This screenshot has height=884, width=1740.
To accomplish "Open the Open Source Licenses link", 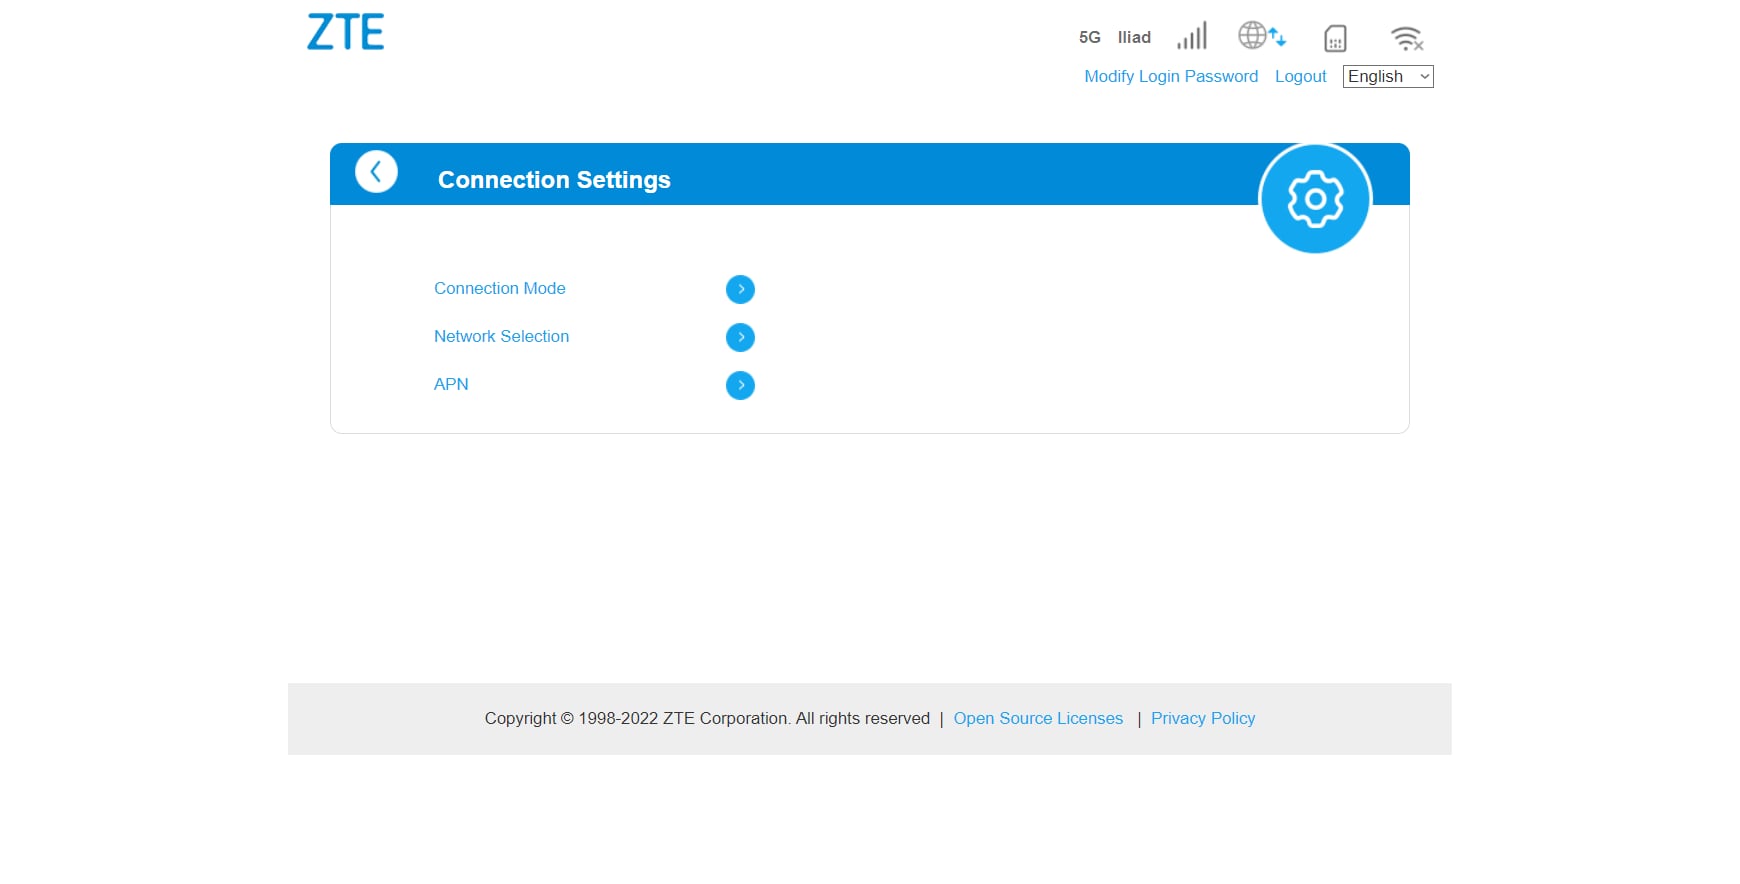I will pyautogui.click(x=1038, y=718).
